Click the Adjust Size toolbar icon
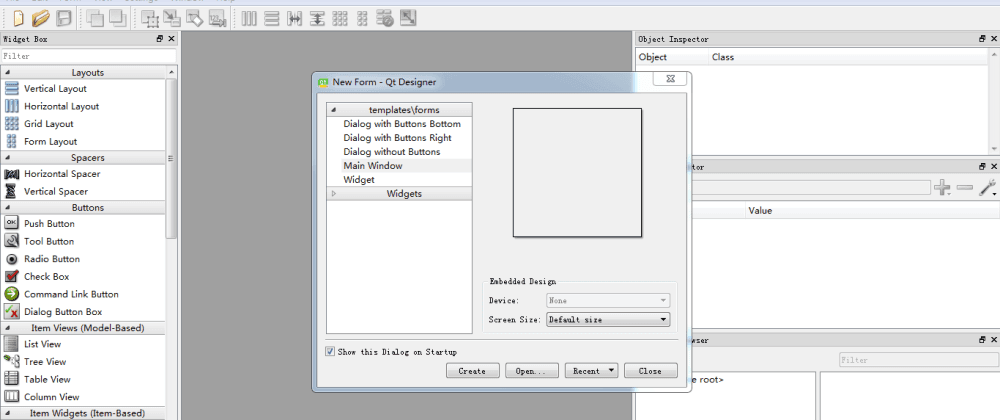The height and width of the screenshot is (420, 1000). tap(408, 18)
